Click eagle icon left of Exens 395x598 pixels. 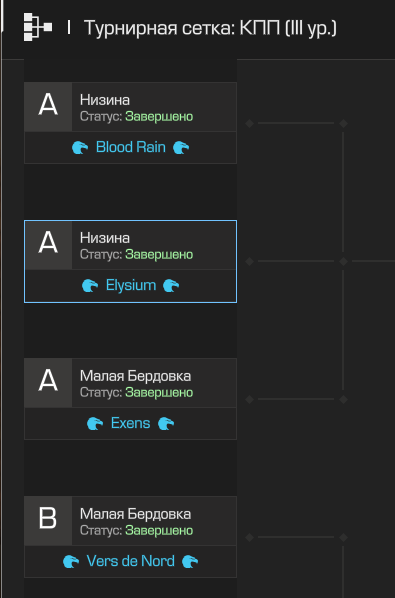coord(95,424)
